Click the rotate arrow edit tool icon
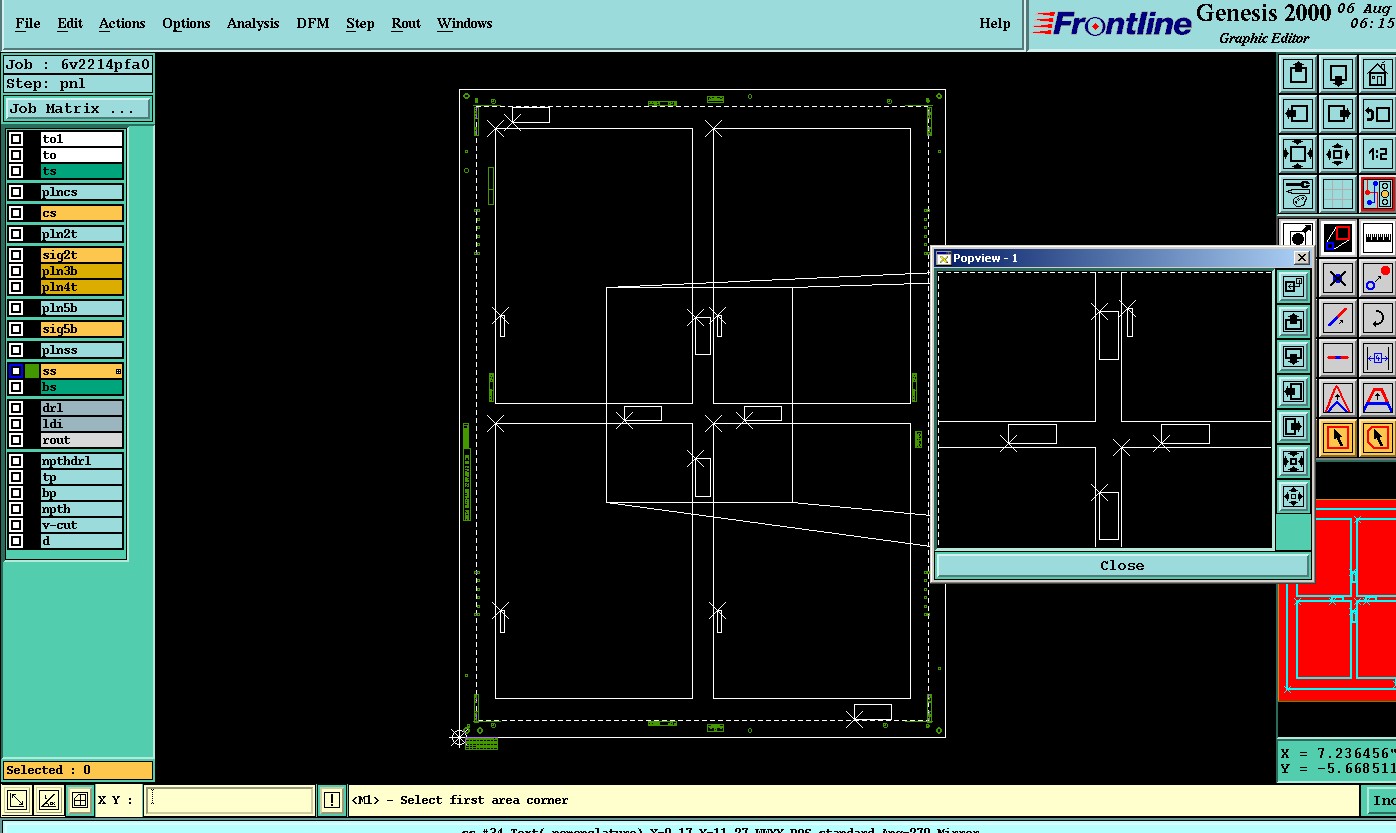 1377,318
